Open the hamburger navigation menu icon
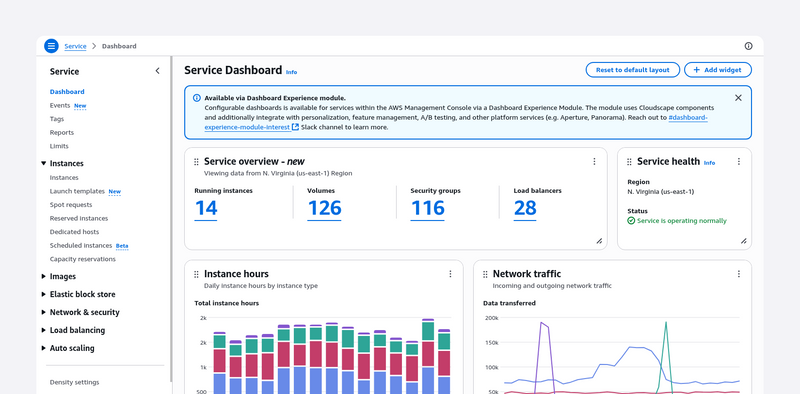This screenshot has height=394, width=800. [x=51, y=46]
